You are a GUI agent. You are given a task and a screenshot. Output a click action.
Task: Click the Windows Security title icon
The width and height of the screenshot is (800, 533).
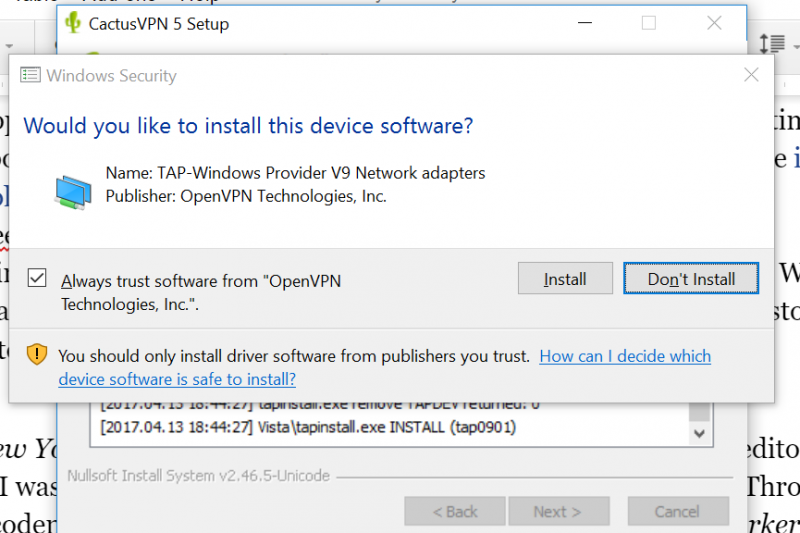tap(30, 75)
